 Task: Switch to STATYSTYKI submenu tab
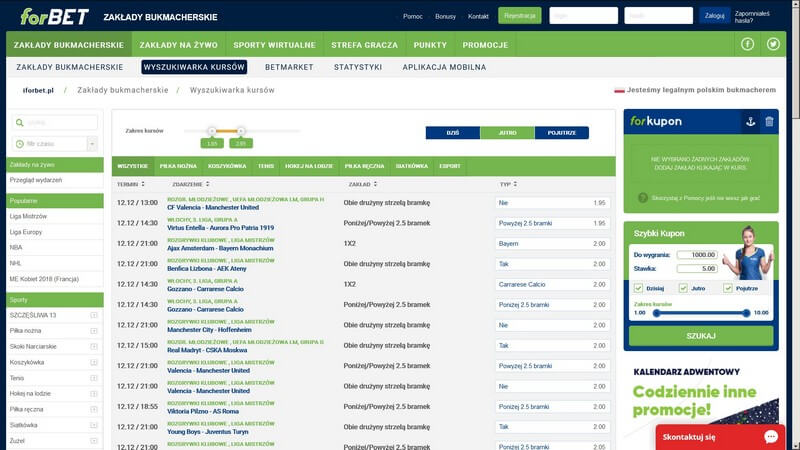pos(358,67)
